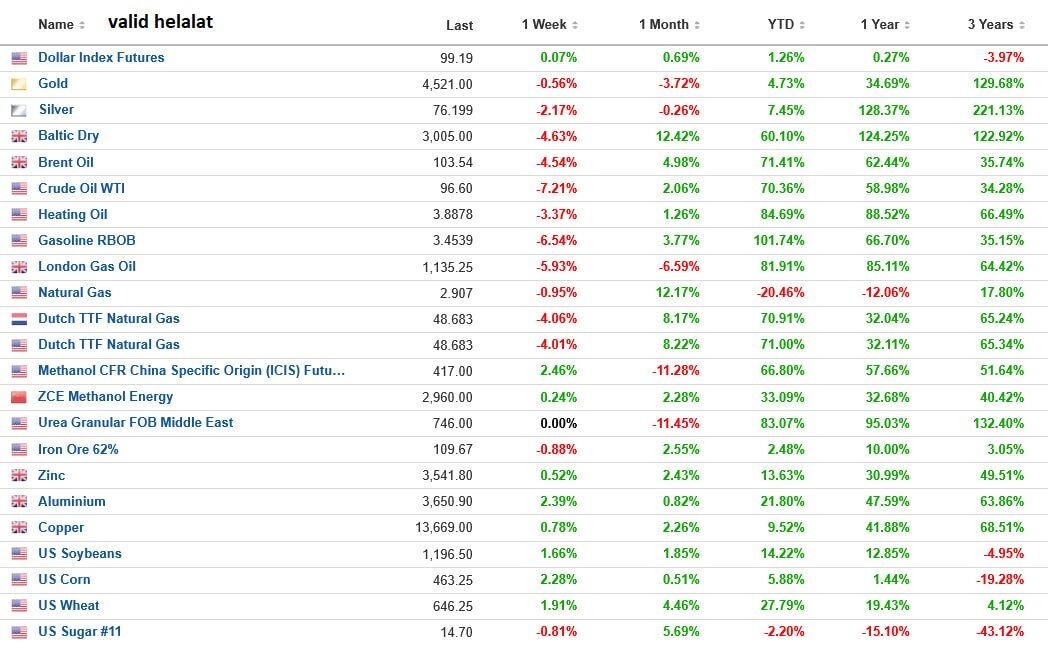
Task: Open the Crude Oil WTI link
Action: point(82,188)
